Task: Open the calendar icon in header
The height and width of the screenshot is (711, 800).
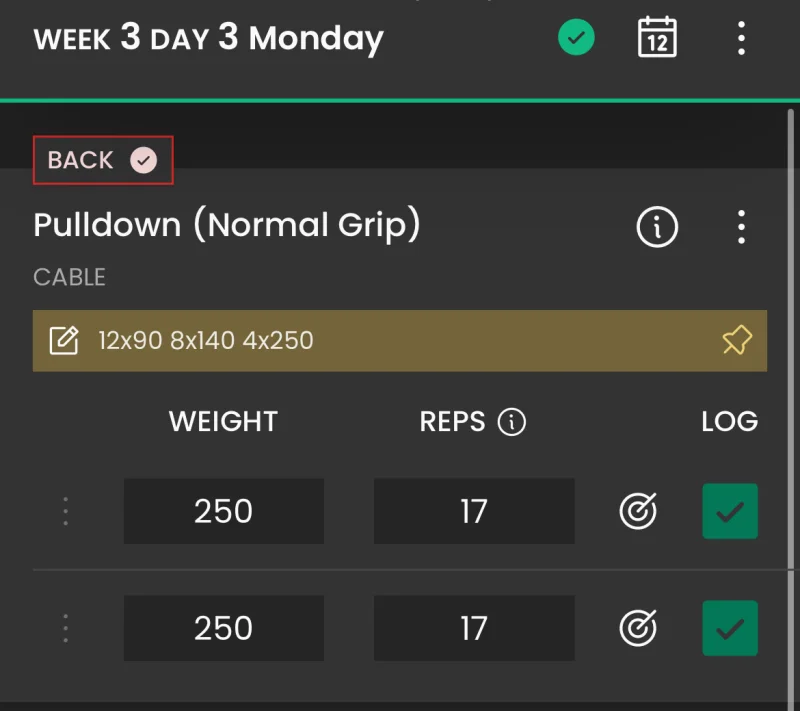Action: (657, 37)
